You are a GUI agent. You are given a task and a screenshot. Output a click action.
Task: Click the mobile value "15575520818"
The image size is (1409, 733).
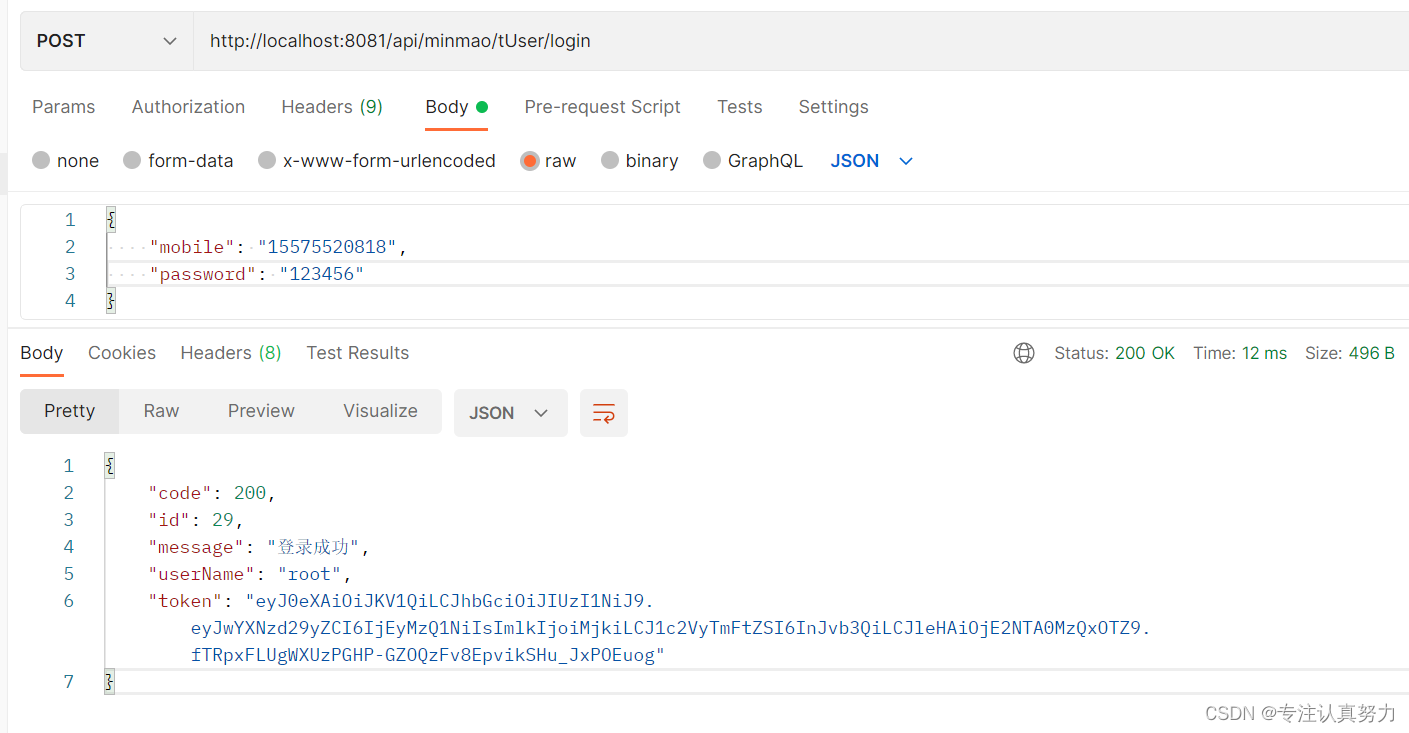coord(328,247)
